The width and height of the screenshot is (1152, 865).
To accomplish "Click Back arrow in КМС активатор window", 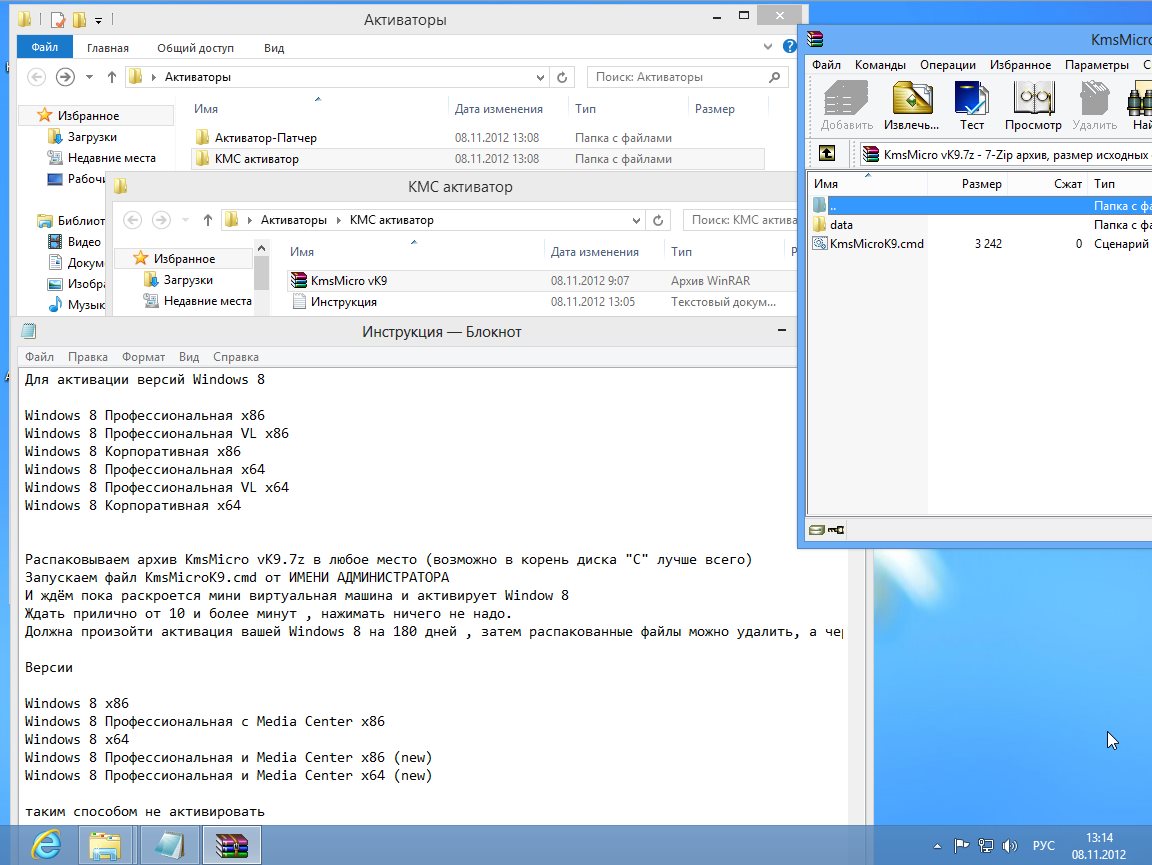I will (x=132, y=220).
